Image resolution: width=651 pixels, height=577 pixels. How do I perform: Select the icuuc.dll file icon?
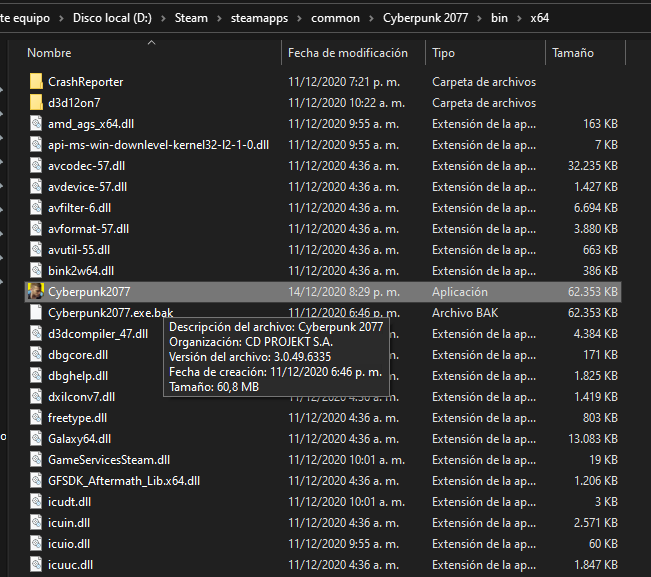click(x=36, y=565)
